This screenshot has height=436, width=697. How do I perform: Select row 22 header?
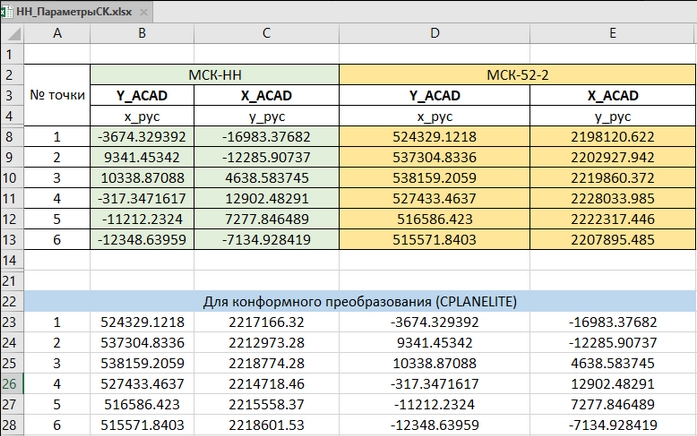click(x=11, y=302)
